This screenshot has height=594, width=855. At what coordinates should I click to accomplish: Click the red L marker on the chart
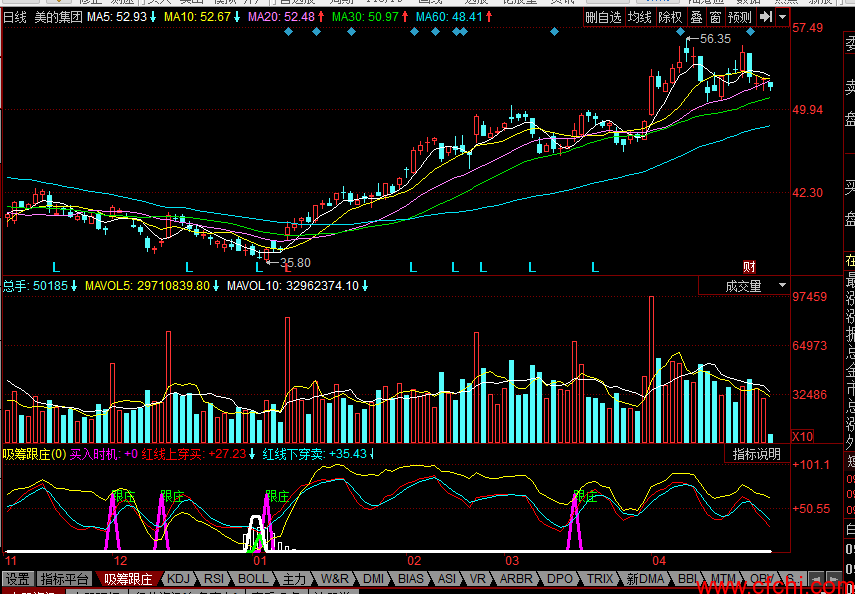point(288,267)
